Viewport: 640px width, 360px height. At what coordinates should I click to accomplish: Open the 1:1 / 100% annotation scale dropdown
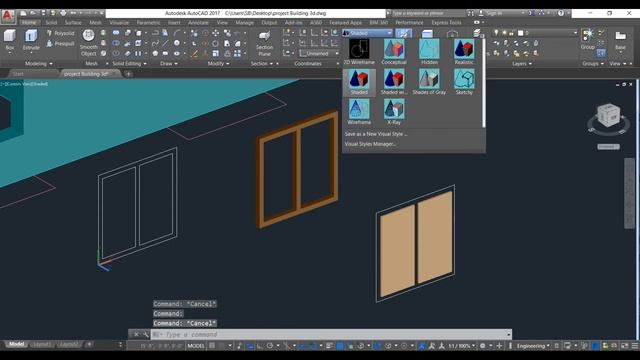pyautogui.click(x=462, y=346)
